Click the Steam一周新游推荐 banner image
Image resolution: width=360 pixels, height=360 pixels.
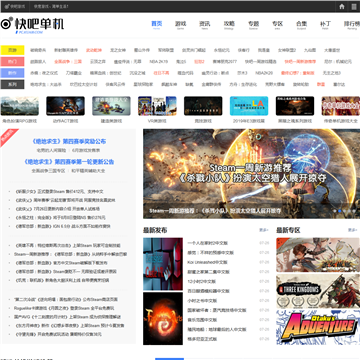(251, 174)
